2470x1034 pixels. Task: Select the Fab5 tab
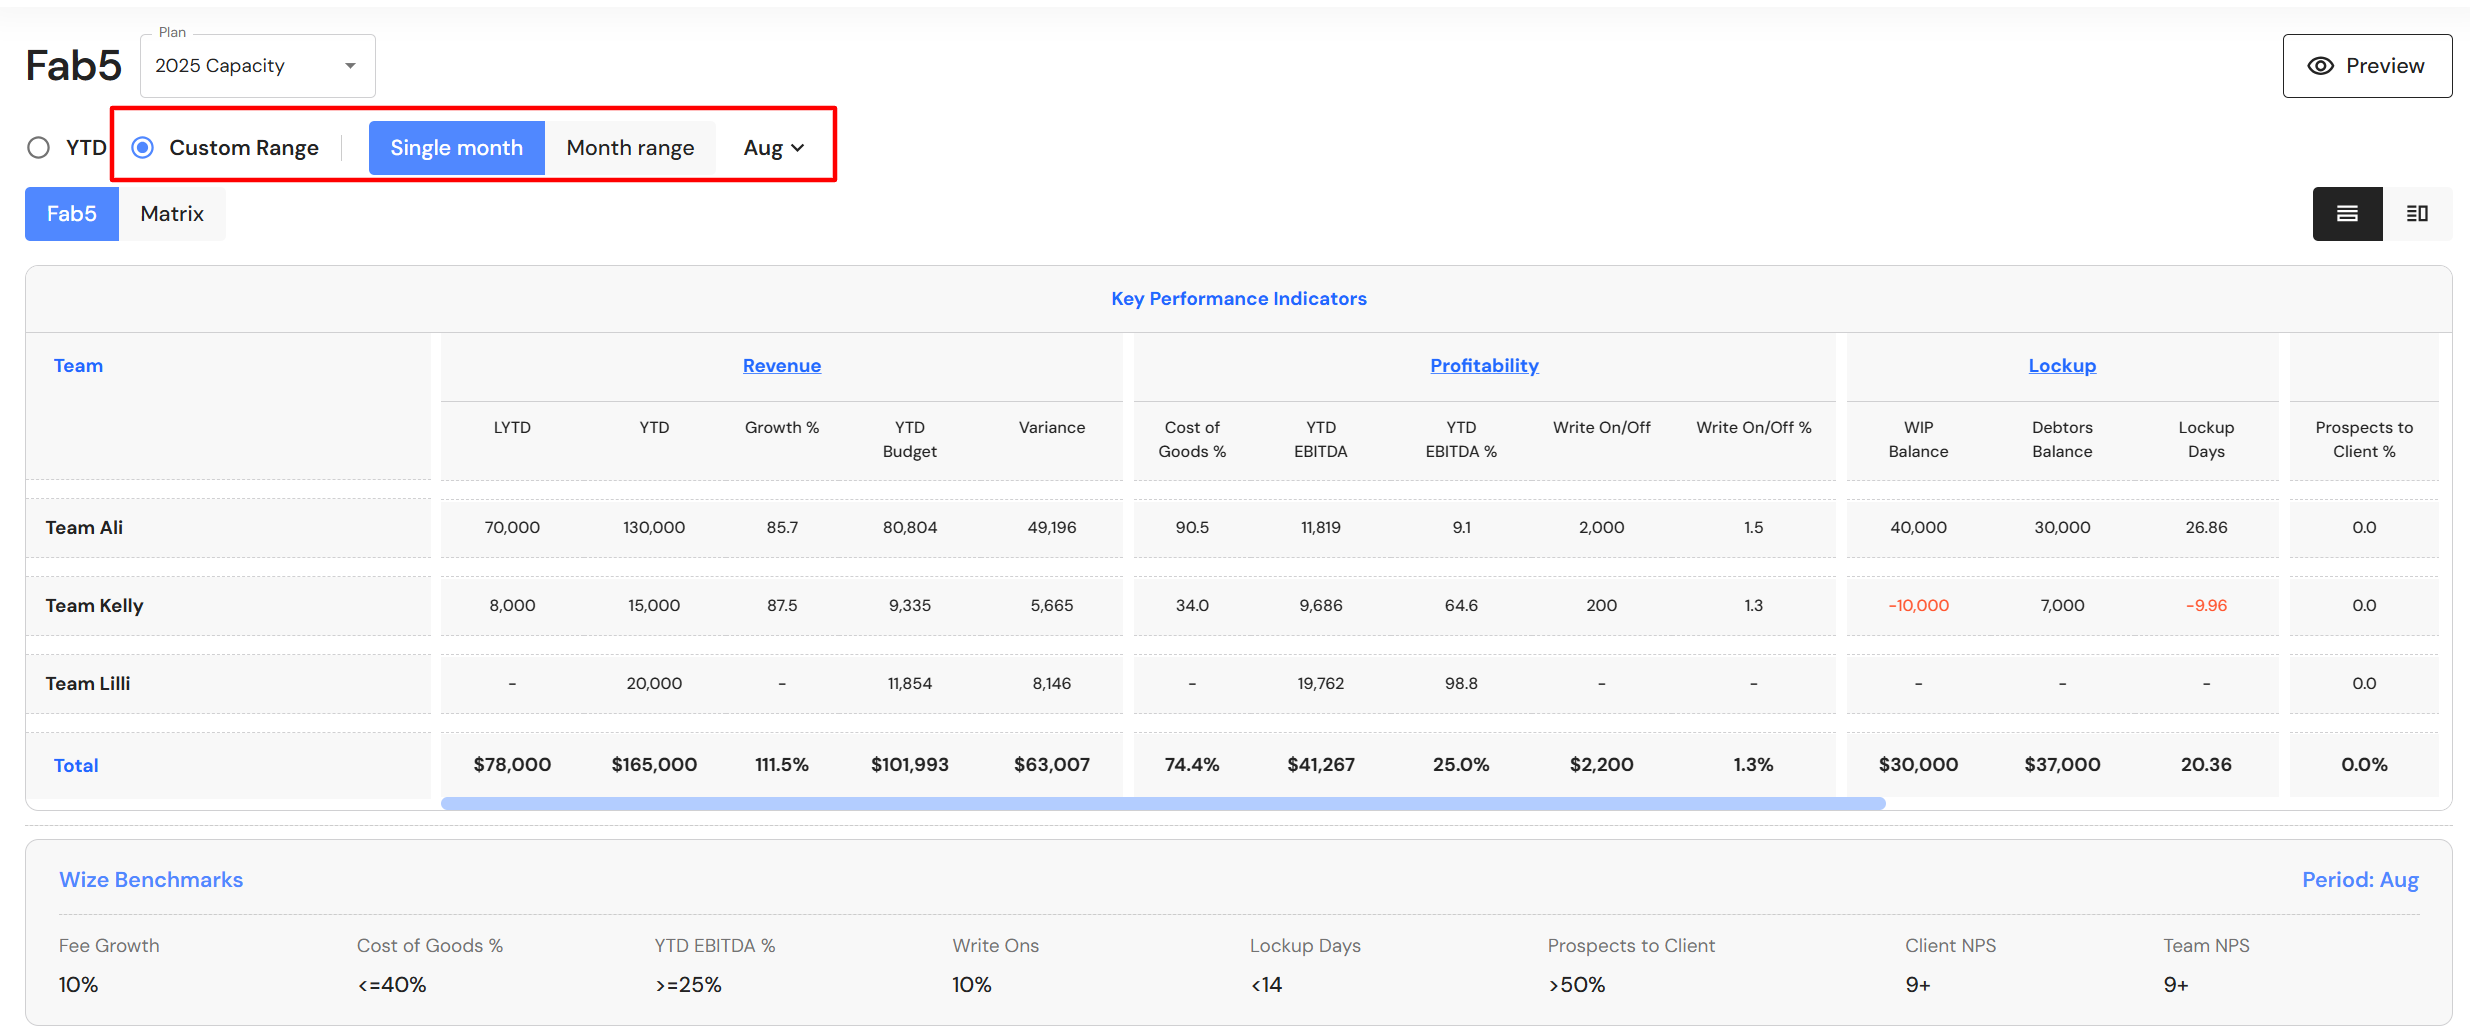coord(72,214)
